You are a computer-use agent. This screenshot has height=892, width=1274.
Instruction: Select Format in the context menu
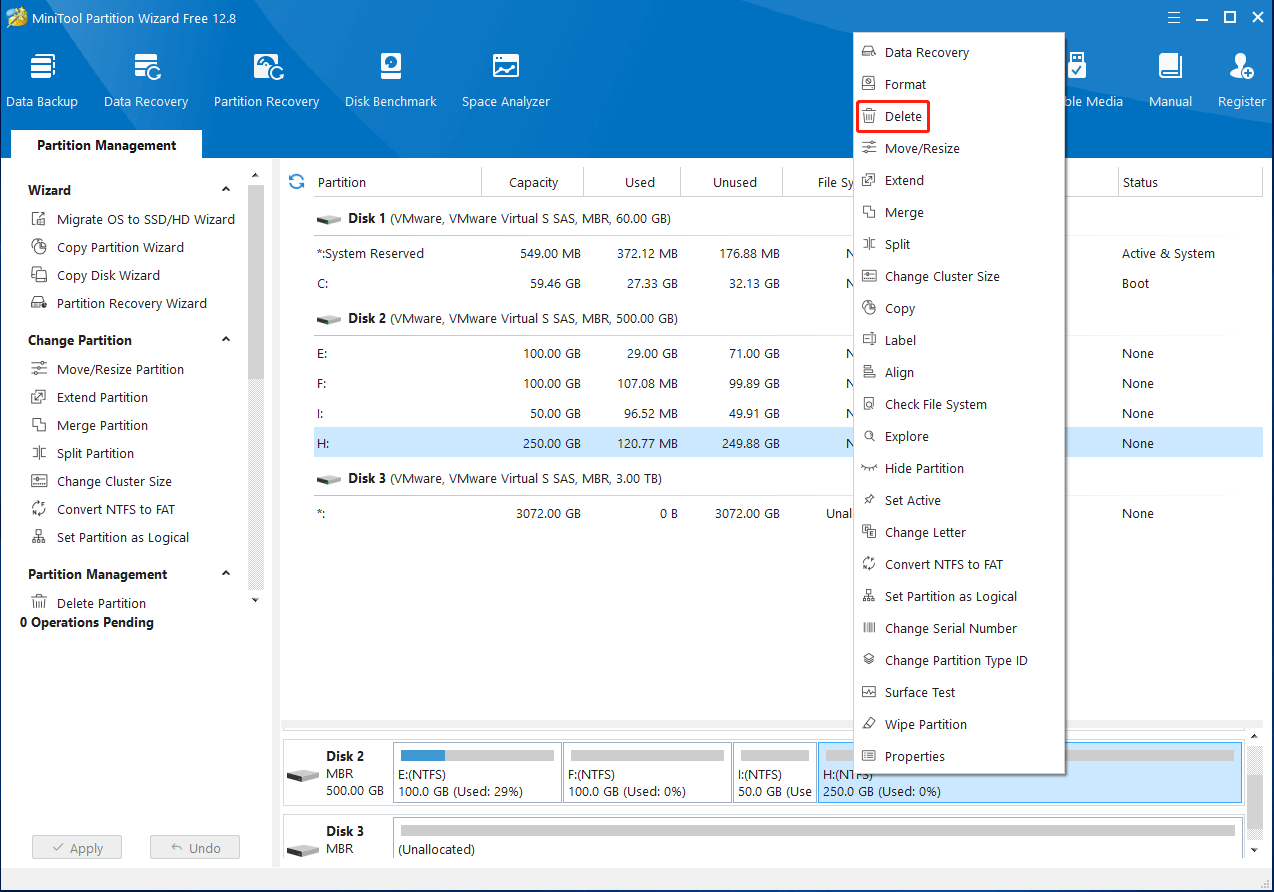point(905,85)
